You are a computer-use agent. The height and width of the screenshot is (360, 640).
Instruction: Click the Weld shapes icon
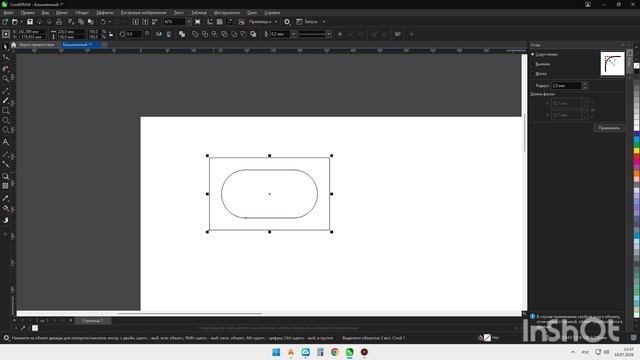(195, 34)
